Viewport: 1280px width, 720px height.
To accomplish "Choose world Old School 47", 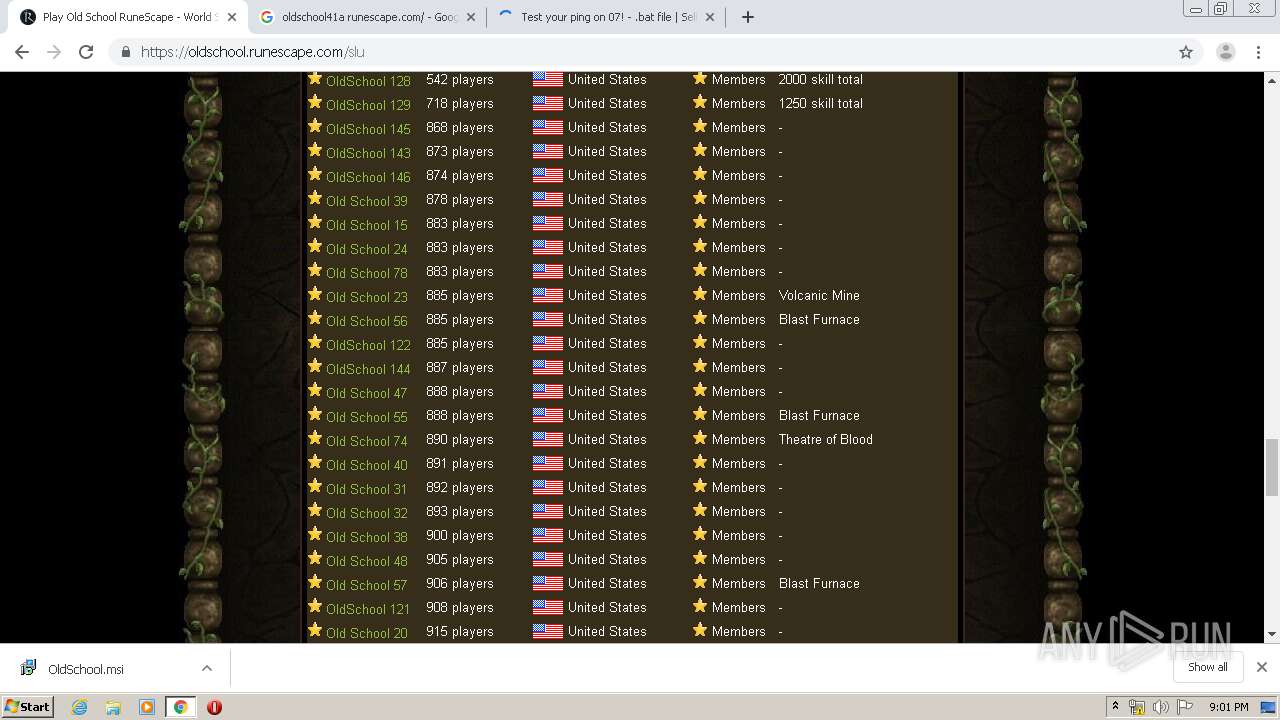I will point(367,392).
